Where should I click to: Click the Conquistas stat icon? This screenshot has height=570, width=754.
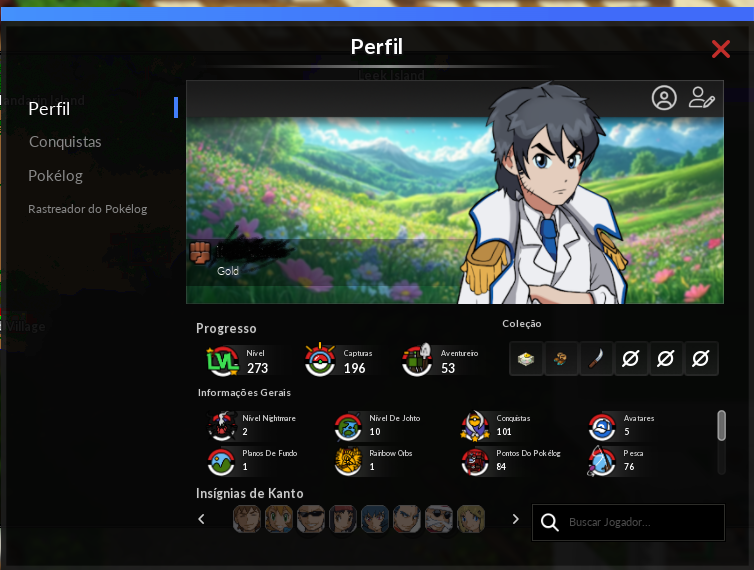click(475, 426)
